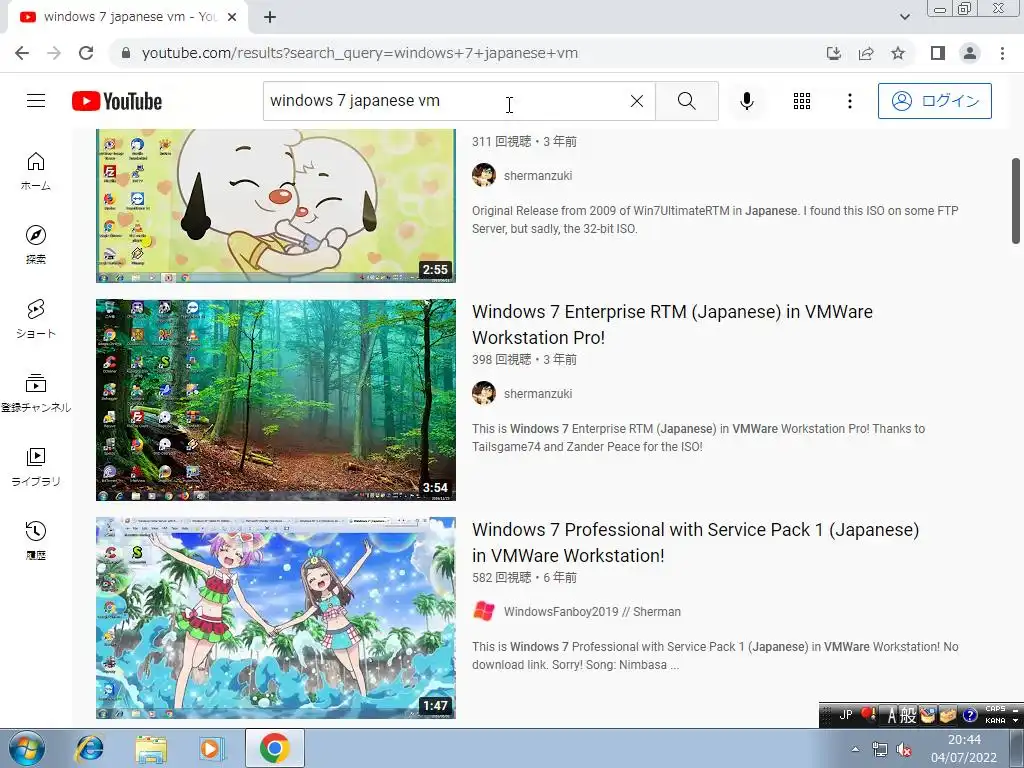Open the 3:54 forest video thumbnail
This screenshot has height=768, width=1024.
click(x=276, y=400)
